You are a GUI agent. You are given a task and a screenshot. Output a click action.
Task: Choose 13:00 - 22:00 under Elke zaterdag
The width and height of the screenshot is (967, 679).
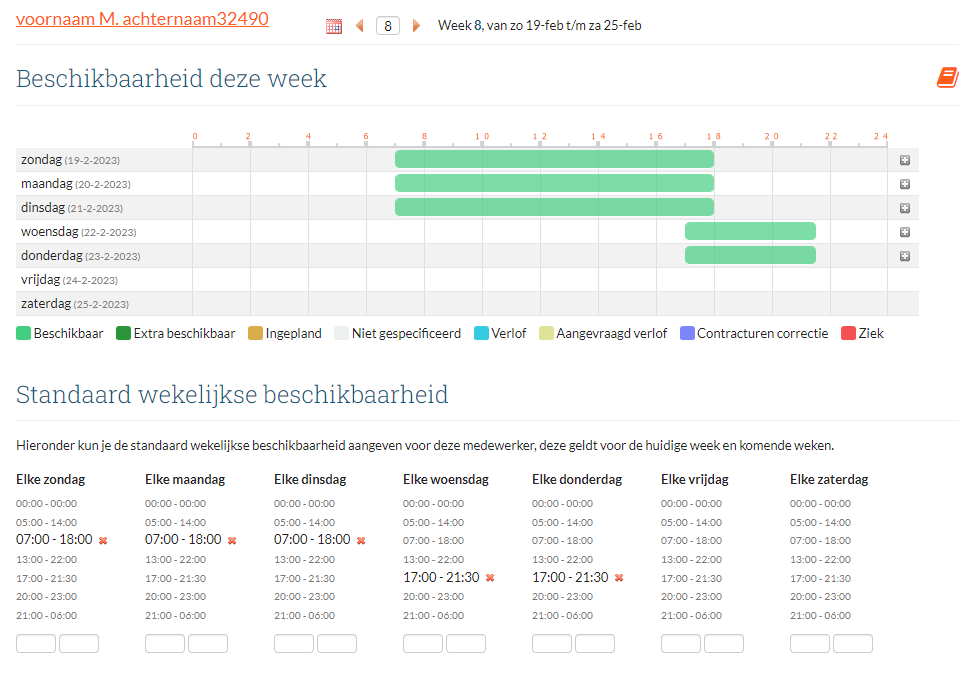click(x=820, y=559)
